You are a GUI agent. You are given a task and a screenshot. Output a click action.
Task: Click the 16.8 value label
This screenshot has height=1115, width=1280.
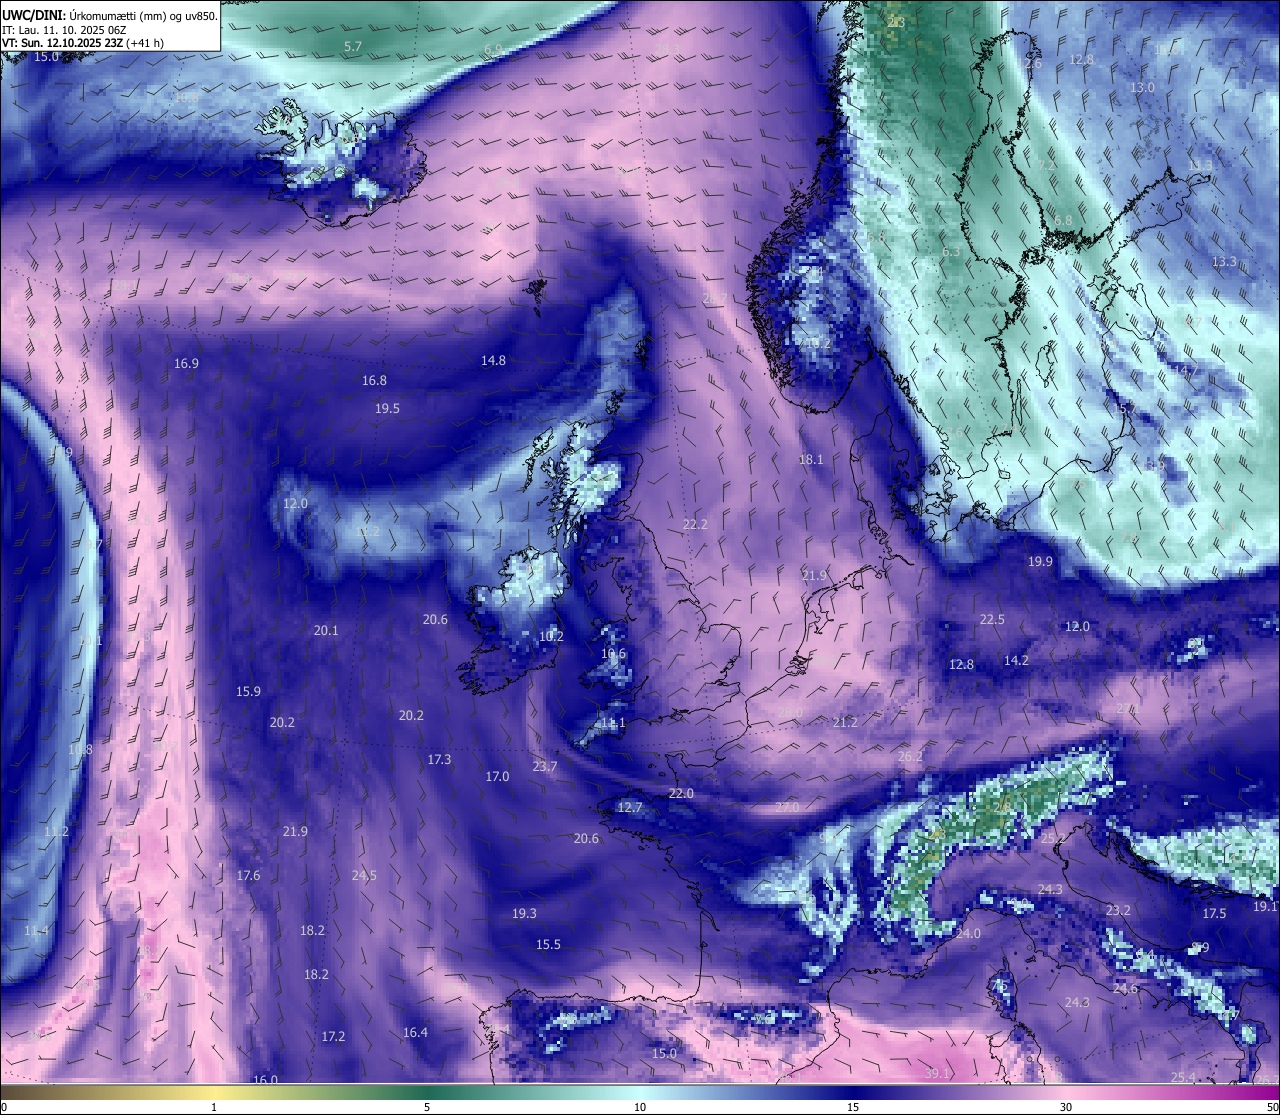coord(374,381)
